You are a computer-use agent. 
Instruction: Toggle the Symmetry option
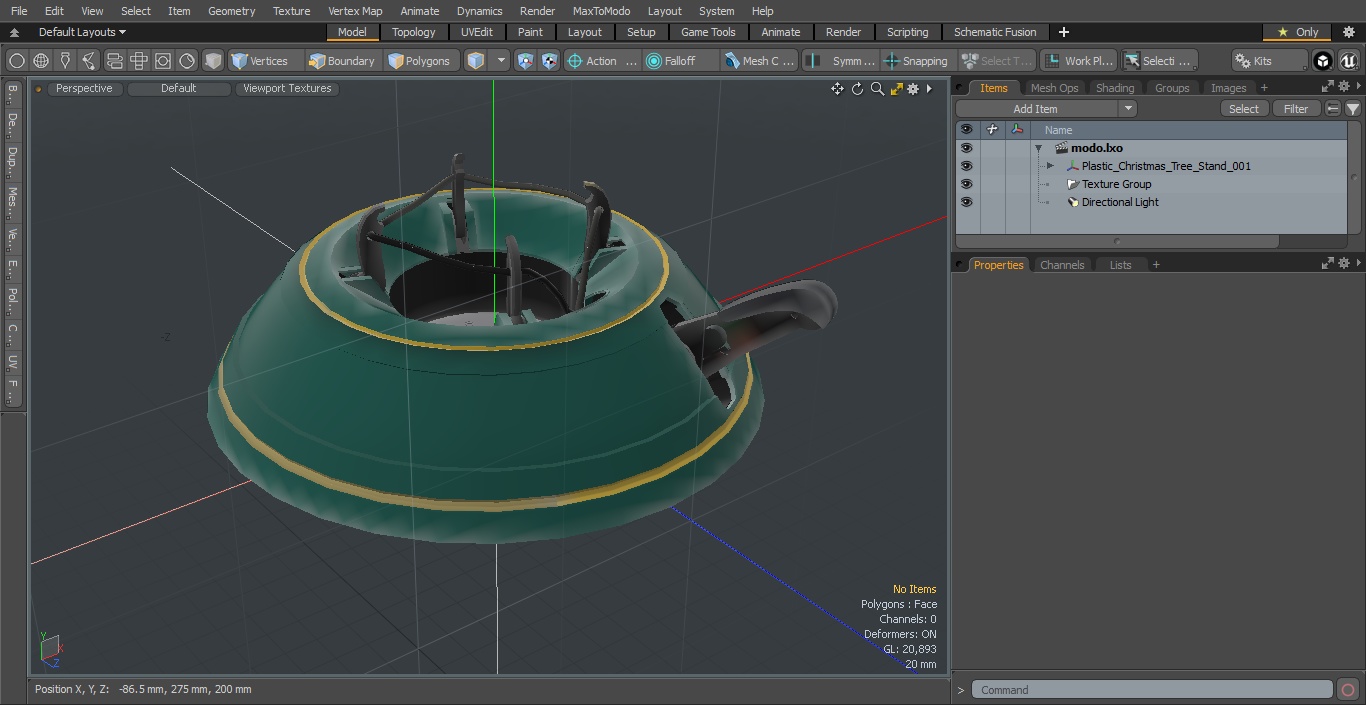pos(841,61)
